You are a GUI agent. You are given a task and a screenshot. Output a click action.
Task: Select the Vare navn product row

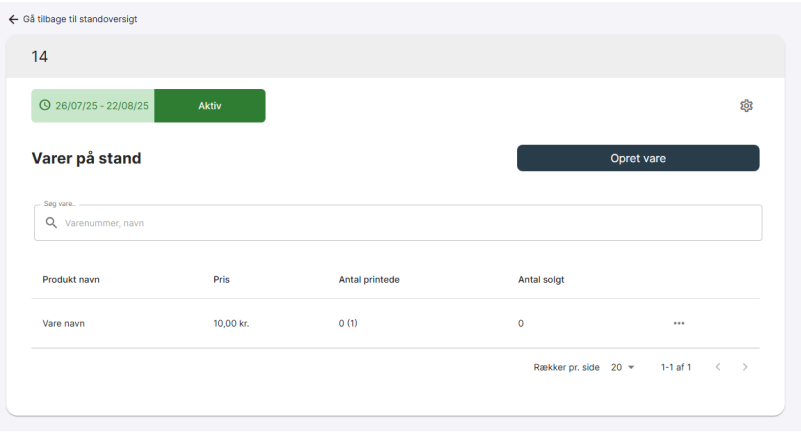click(x=63, y=324)
